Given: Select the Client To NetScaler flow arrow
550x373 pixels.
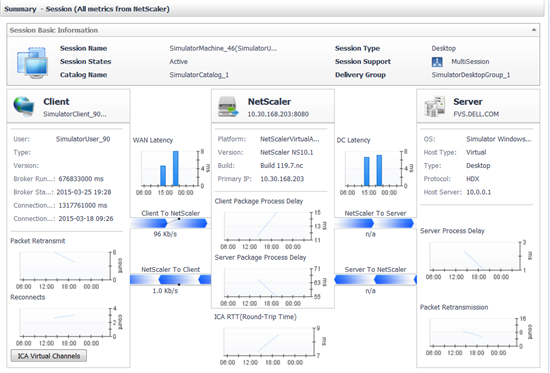Looking at the screenshot, I should 170,223.
